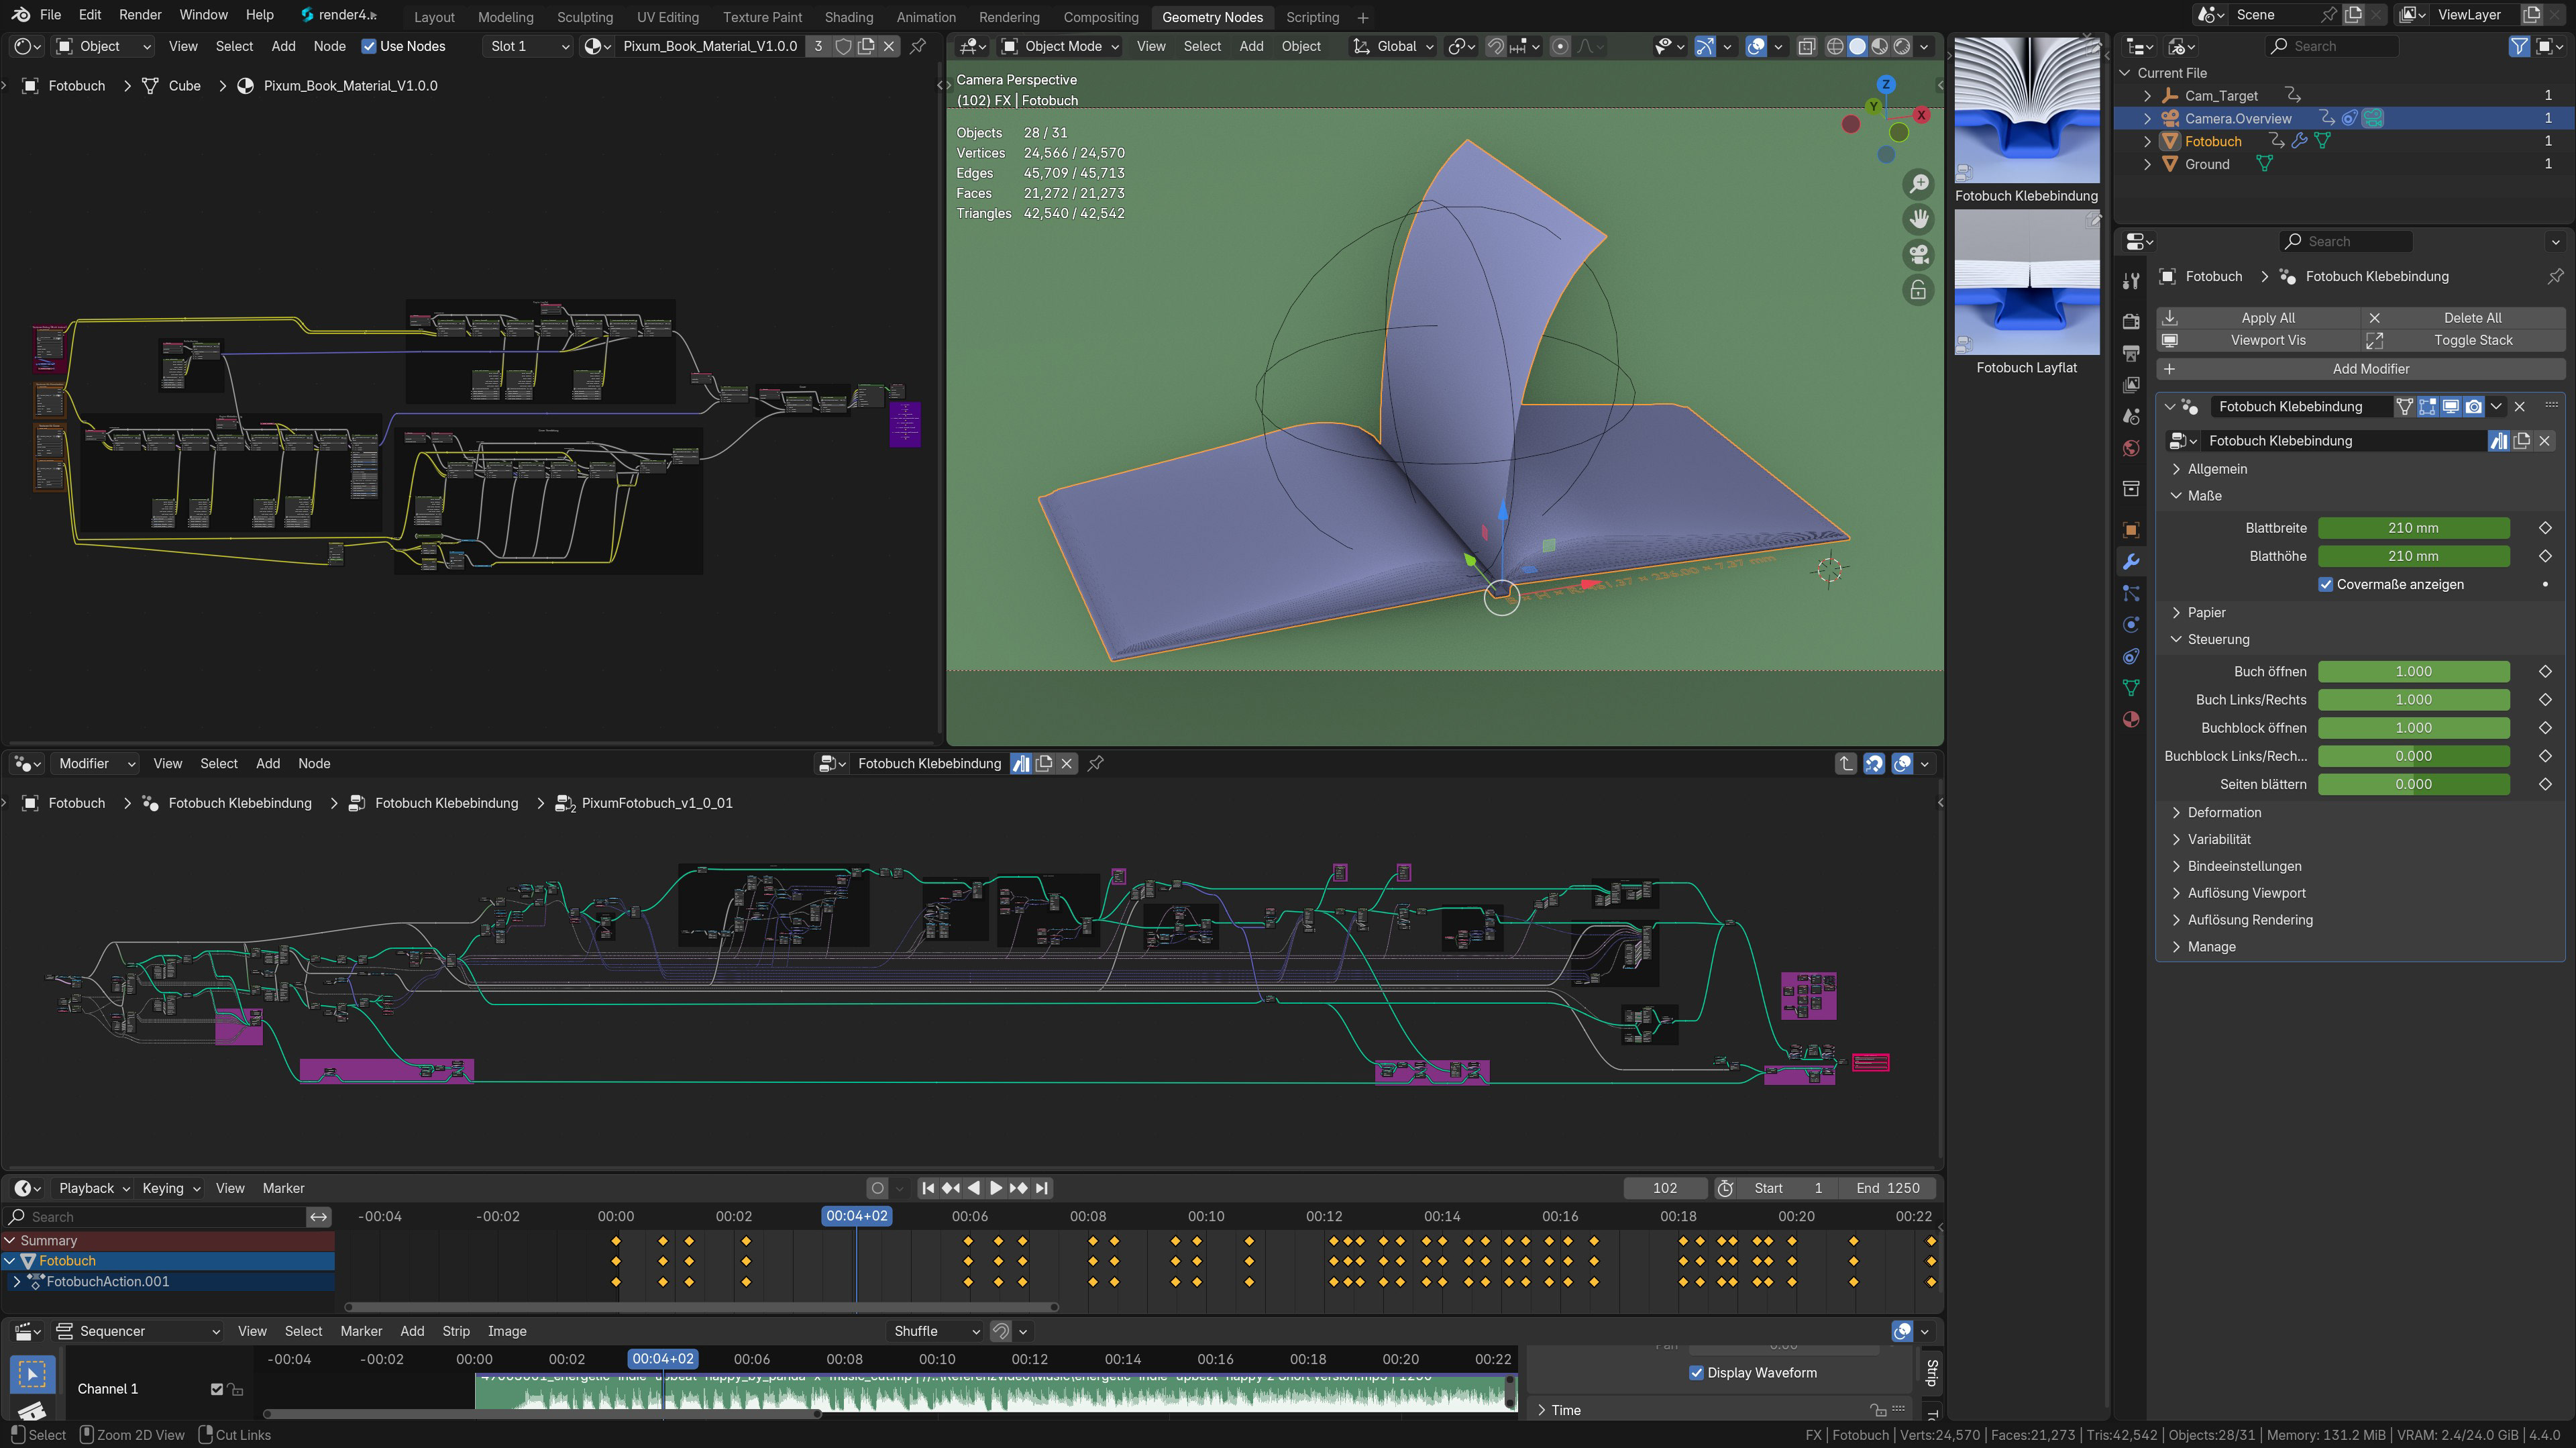The height and width of the screenshot is (1448, 2576).
Task: Click lock camera to view icon
Action: pos(1918,290)
